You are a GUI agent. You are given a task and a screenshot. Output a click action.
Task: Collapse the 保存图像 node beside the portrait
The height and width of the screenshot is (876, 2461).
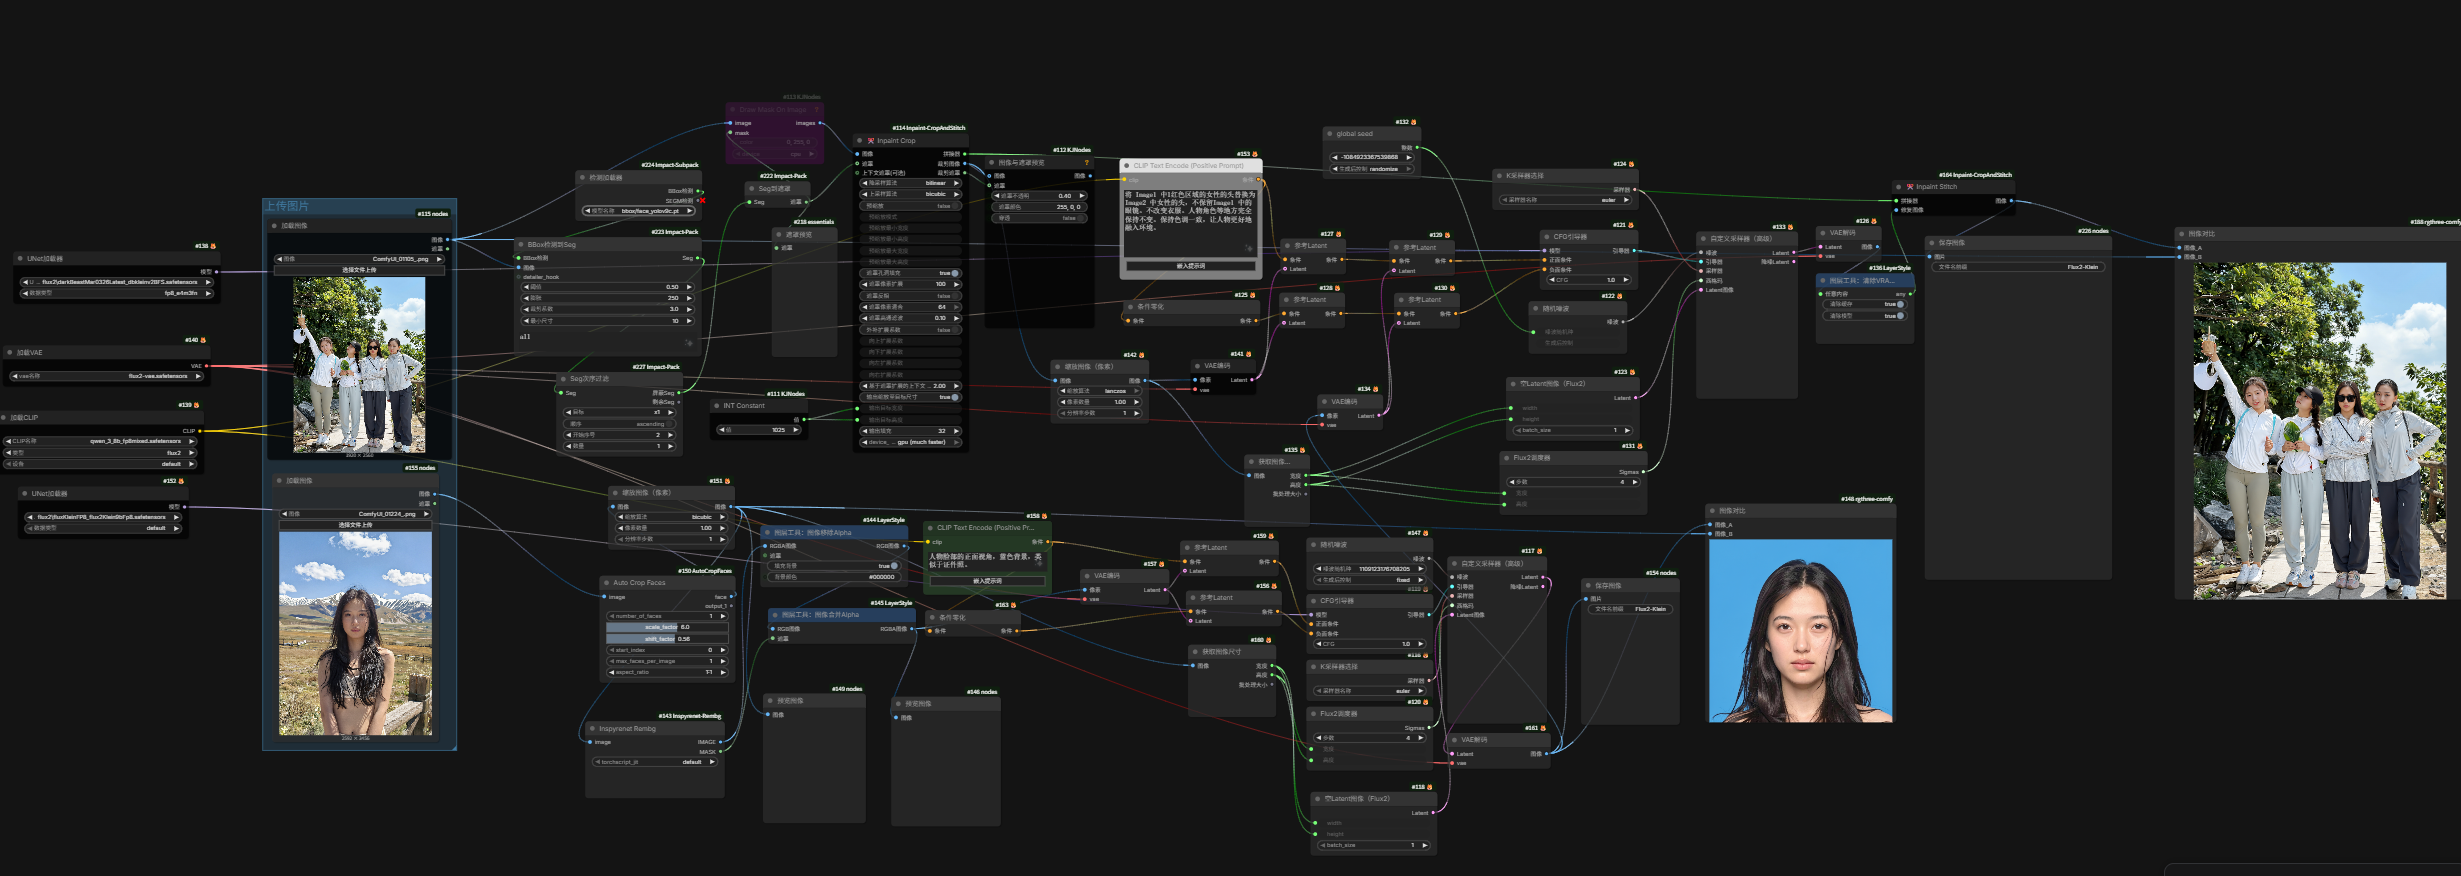coord(1588,585)
